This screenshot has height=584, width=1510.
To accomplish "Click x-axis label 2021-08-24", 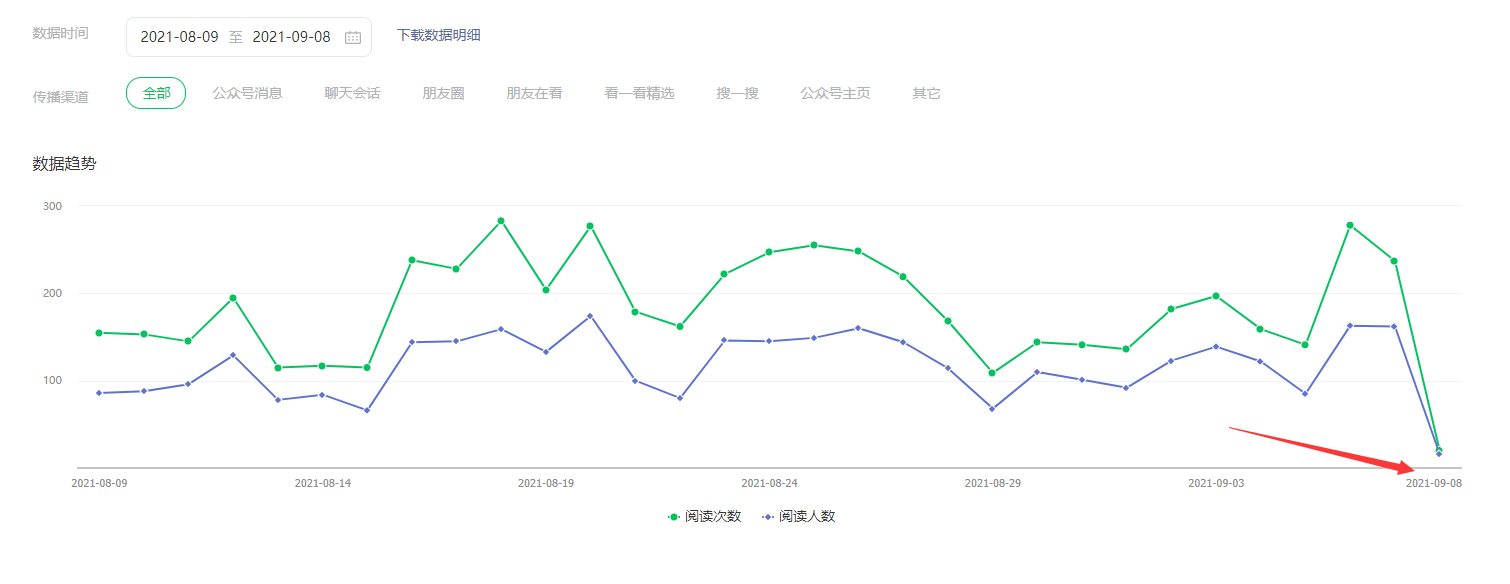I will (x=769, y=483).
